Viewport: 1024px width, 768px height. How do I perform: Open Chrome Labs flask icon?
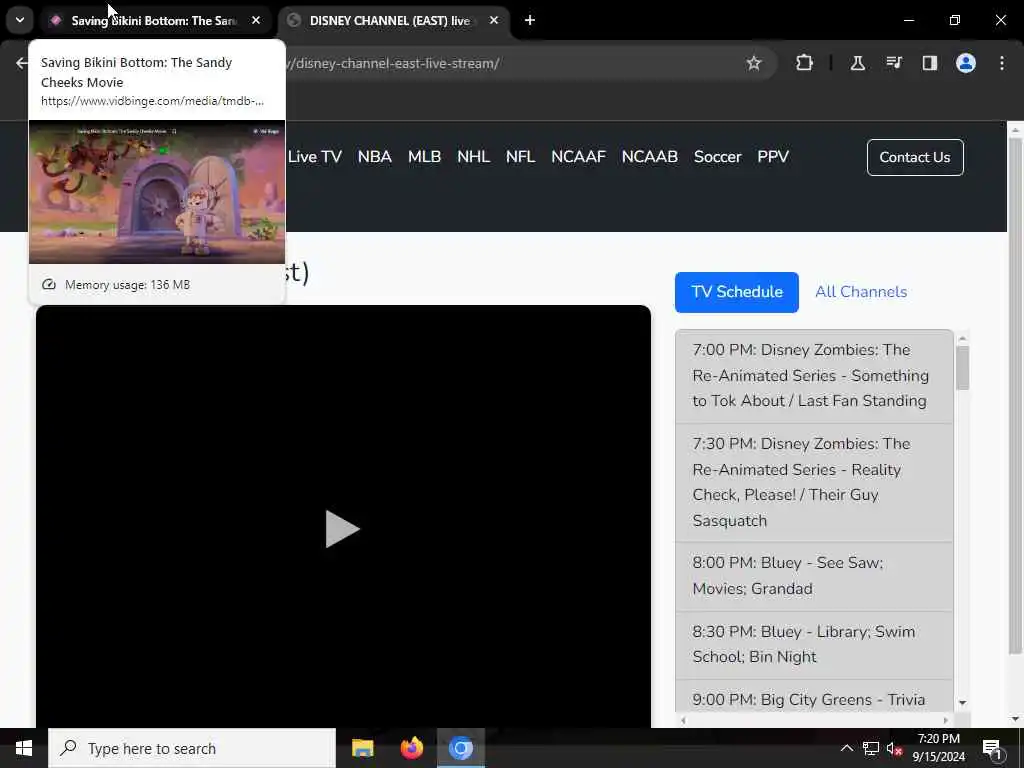pyautogui.click(x=857, y=63)
